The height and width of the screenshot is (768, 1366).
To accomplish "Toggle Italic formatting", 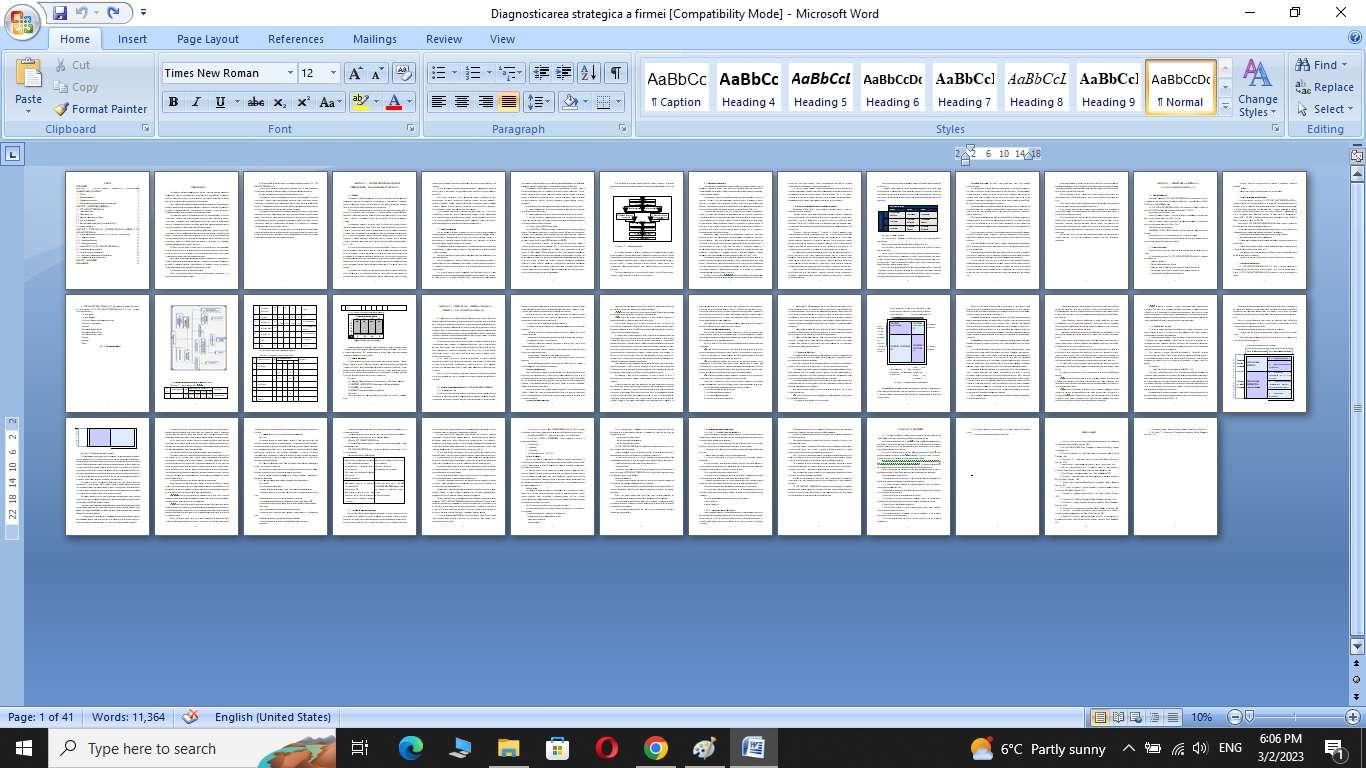I will 196,102.
